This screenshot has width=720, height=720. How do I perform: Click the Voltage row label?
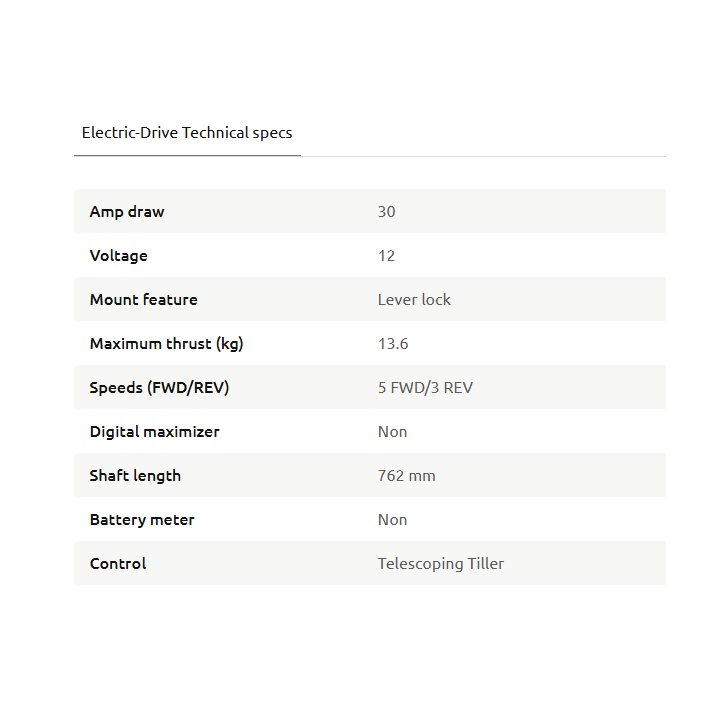(x=119, y=256)
